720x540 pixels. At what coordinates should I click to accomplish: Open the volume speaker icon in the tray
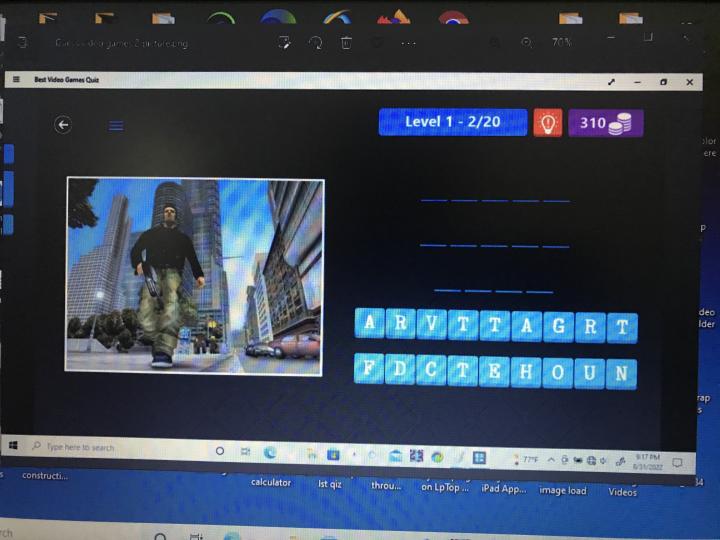pos(603,461)
